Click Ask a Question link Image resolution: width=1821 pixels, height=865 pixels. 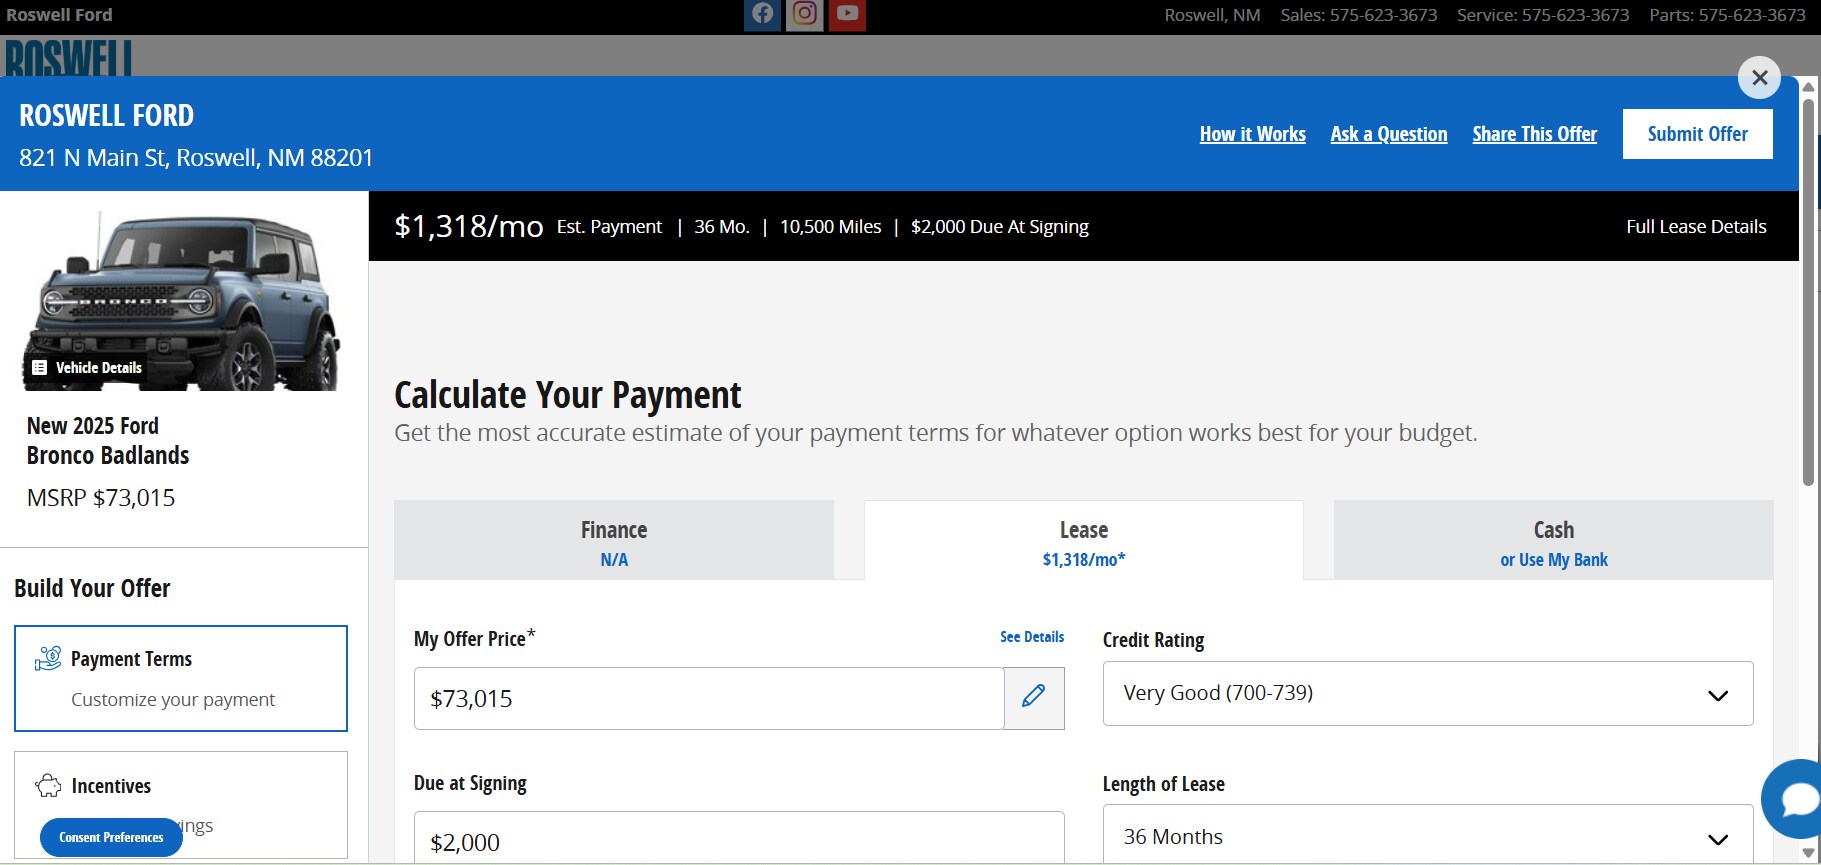point(1389,134)
